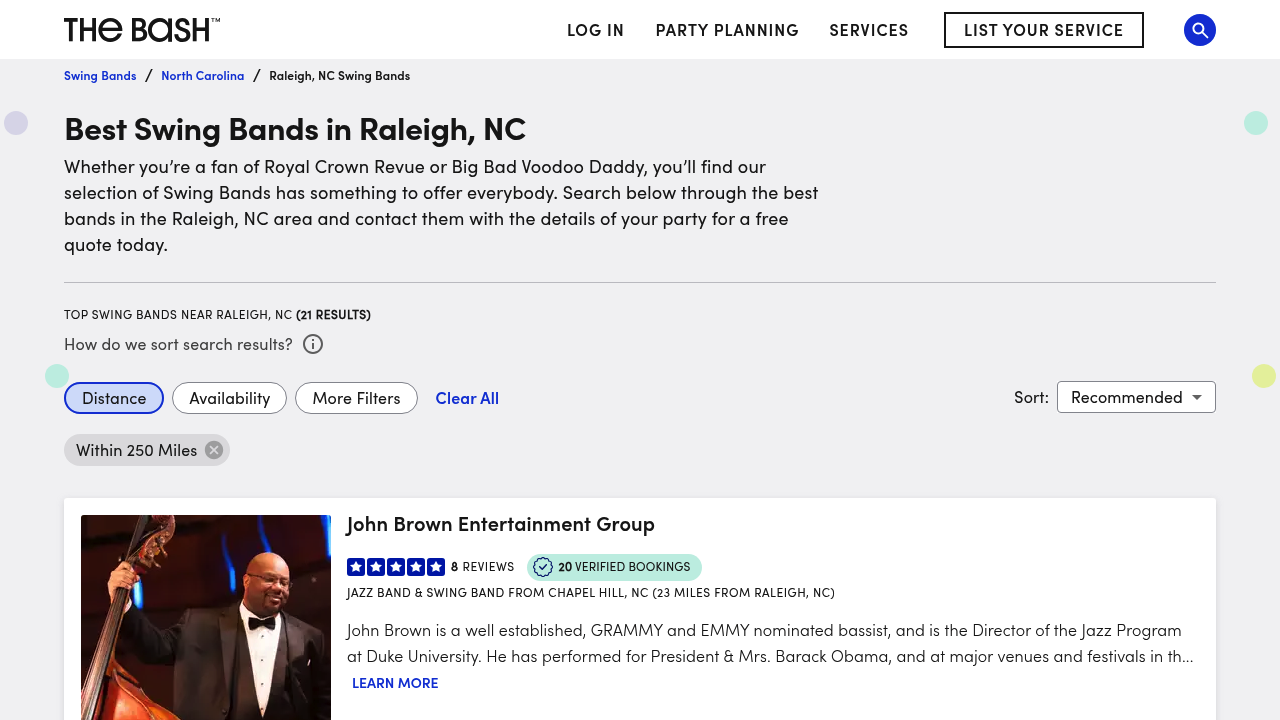
Task: Open the Swing Bands breadcrumb link
Action: [x=100, y=76]
